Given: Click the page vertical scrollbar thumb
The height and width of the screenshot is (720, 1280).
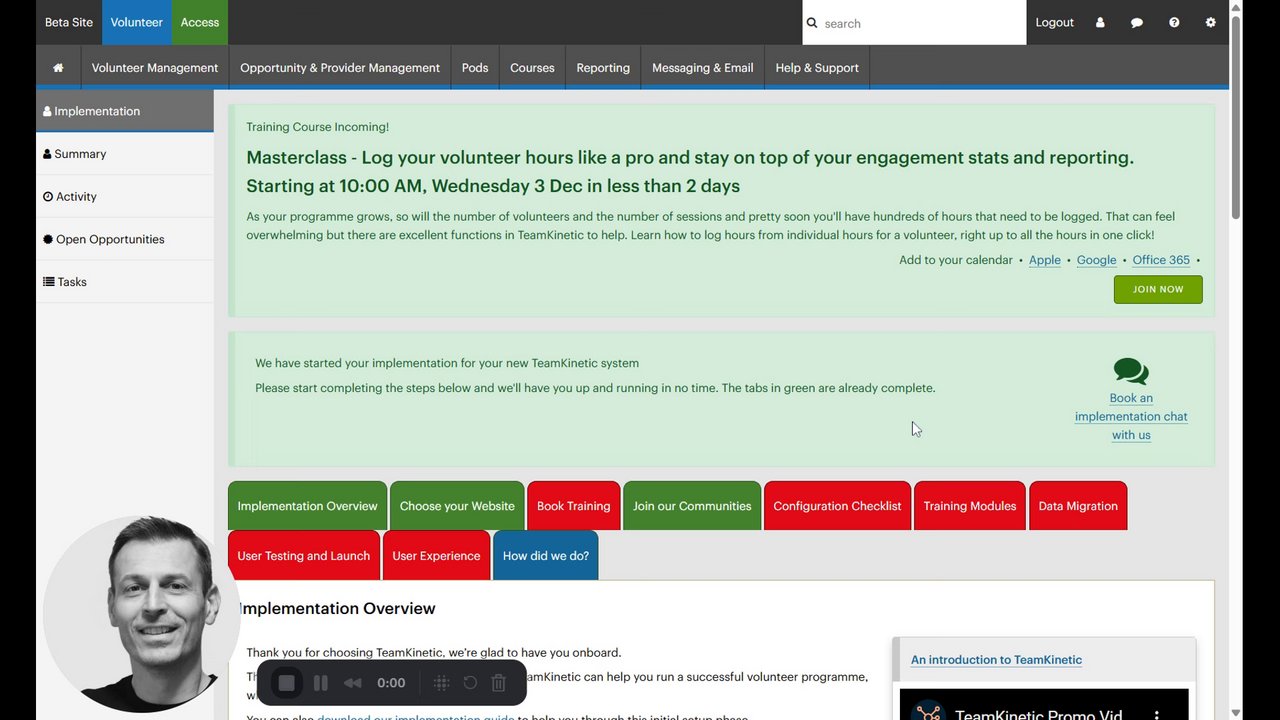Looking at the screenshot, I should pyautogui.click(x=1236, y=118).
